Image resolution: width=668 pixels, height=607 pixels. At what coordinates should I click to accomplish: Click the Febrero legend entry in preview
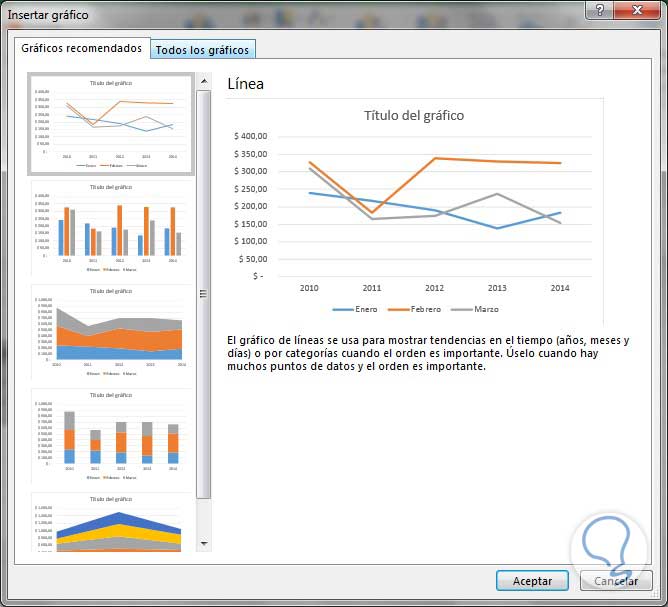(x=414, y=309)
